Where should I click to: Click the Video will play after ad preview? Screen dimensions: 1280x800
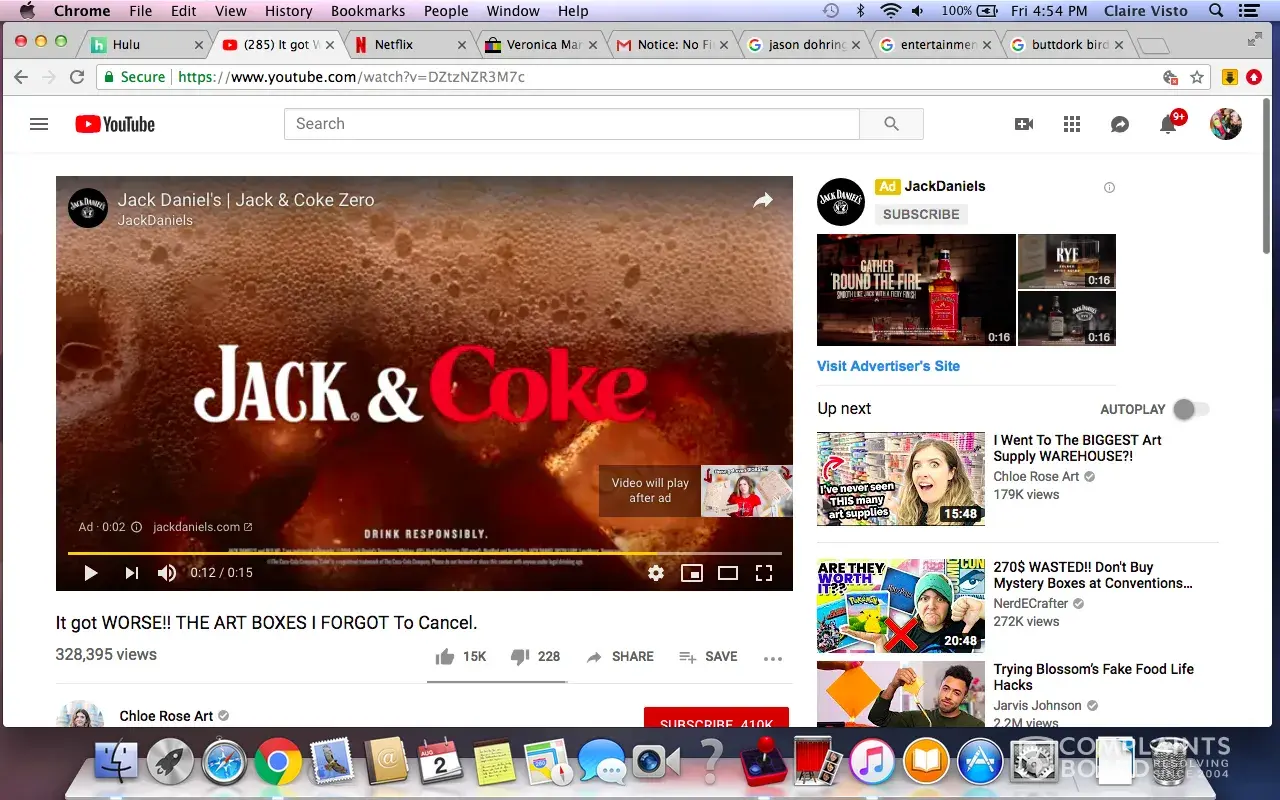[x=696, y=491]
